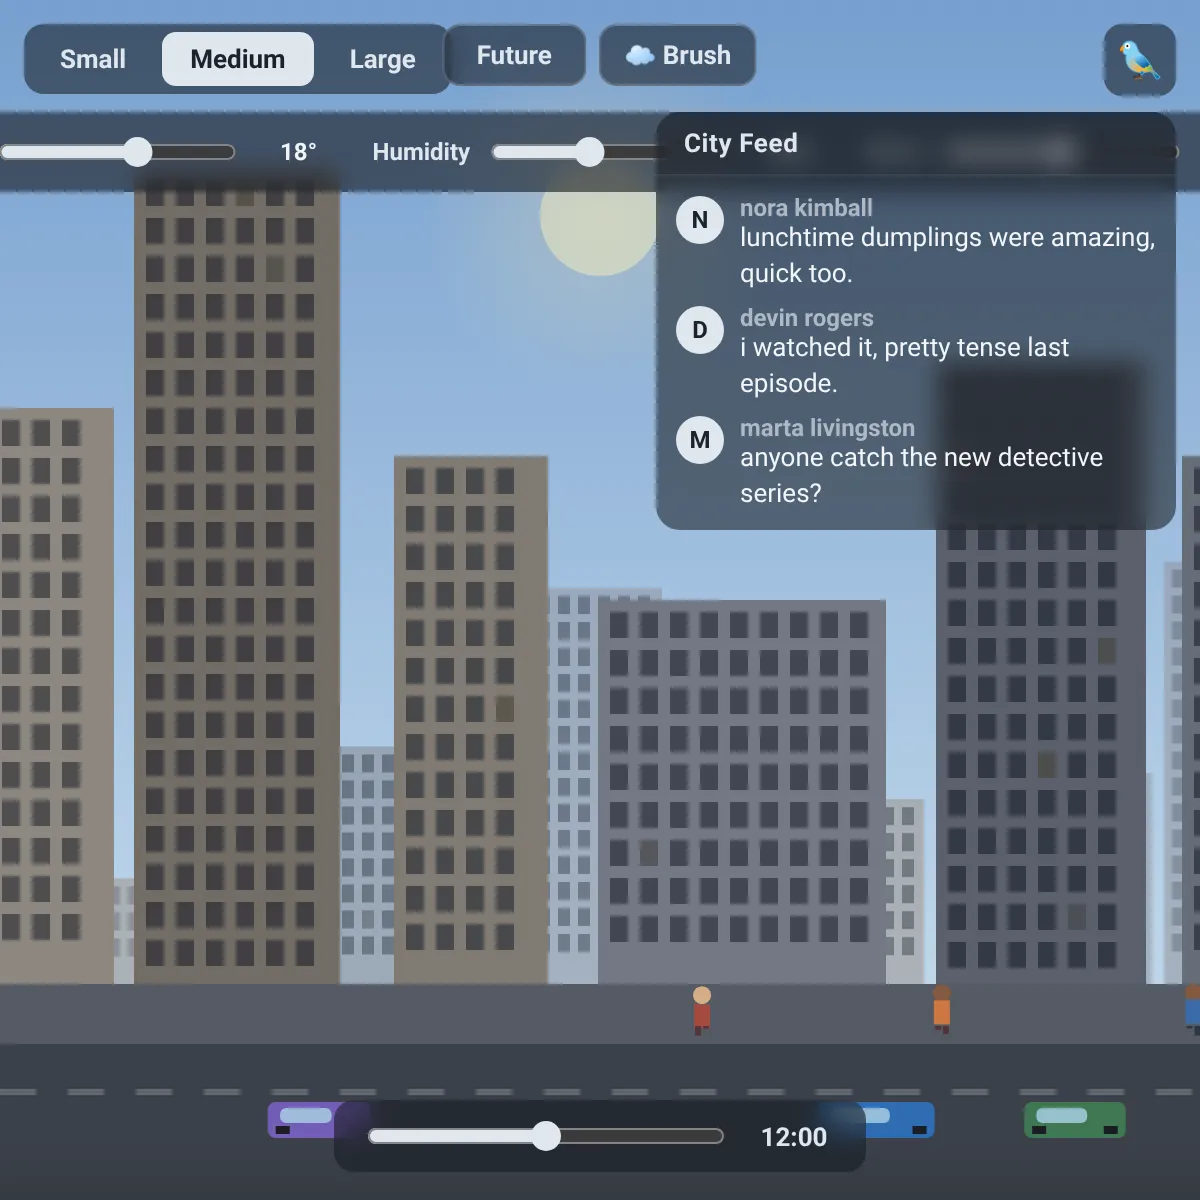Click the green car on the road
This screenshot has width=1200, height=1200.
[x=1075, y=1120]
